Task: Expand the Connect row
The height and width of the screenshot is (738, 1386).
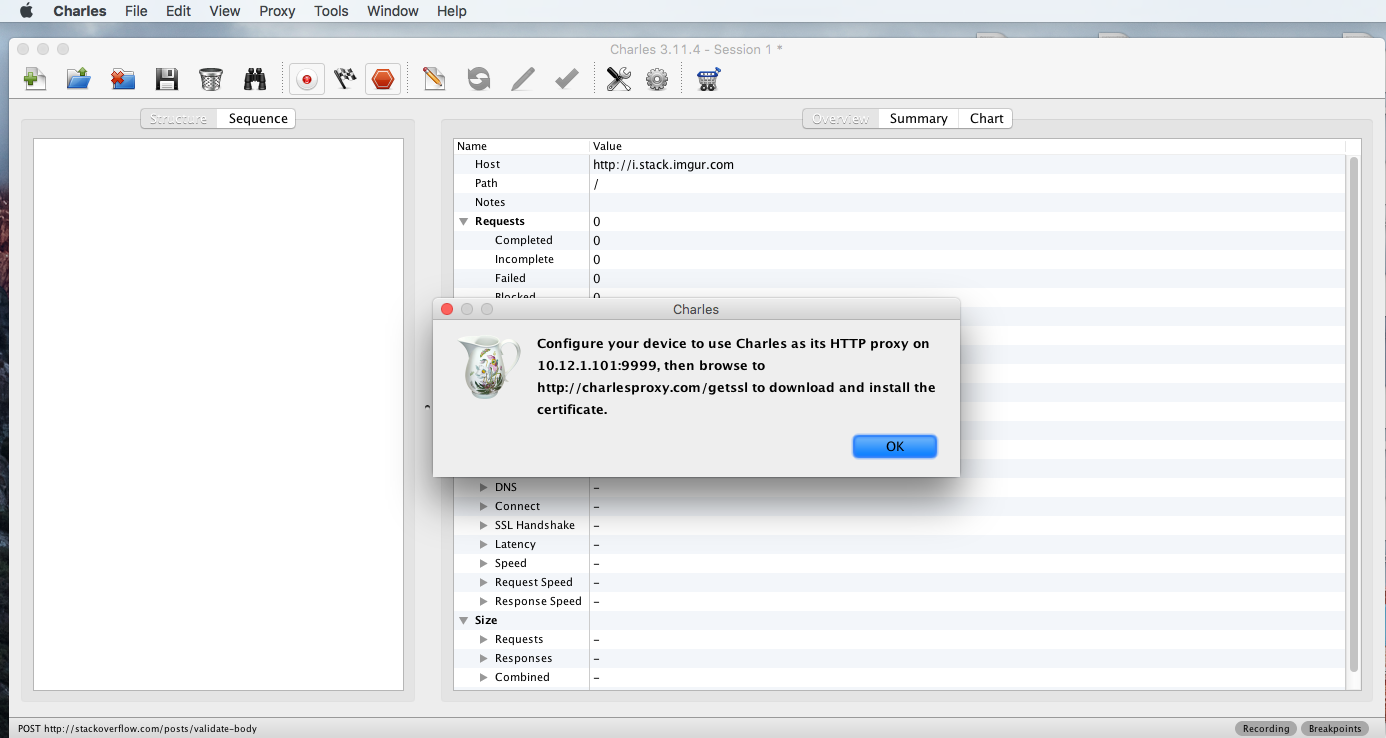Action: [x=484, y=506]
